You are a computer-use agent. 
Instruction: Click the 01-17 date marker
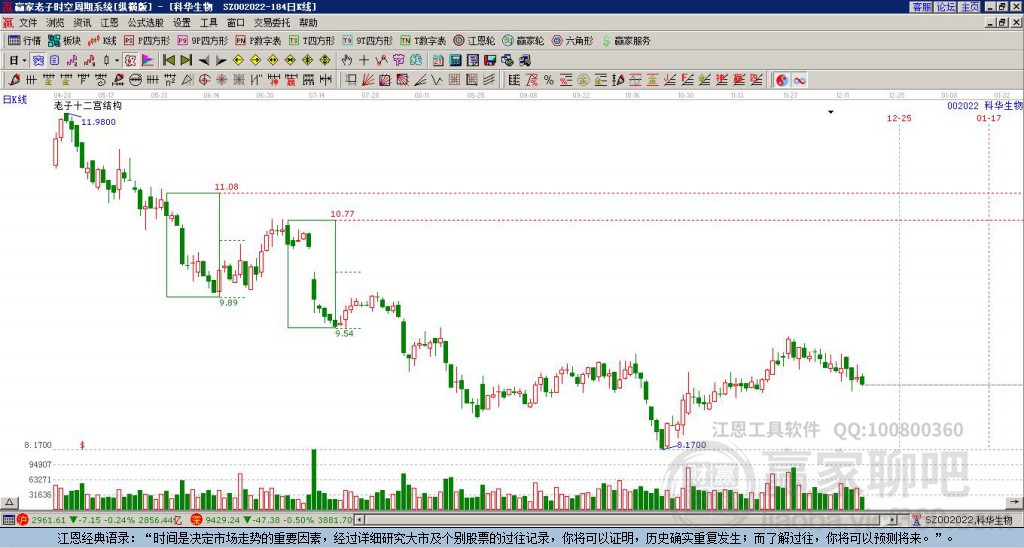point(989,118)
